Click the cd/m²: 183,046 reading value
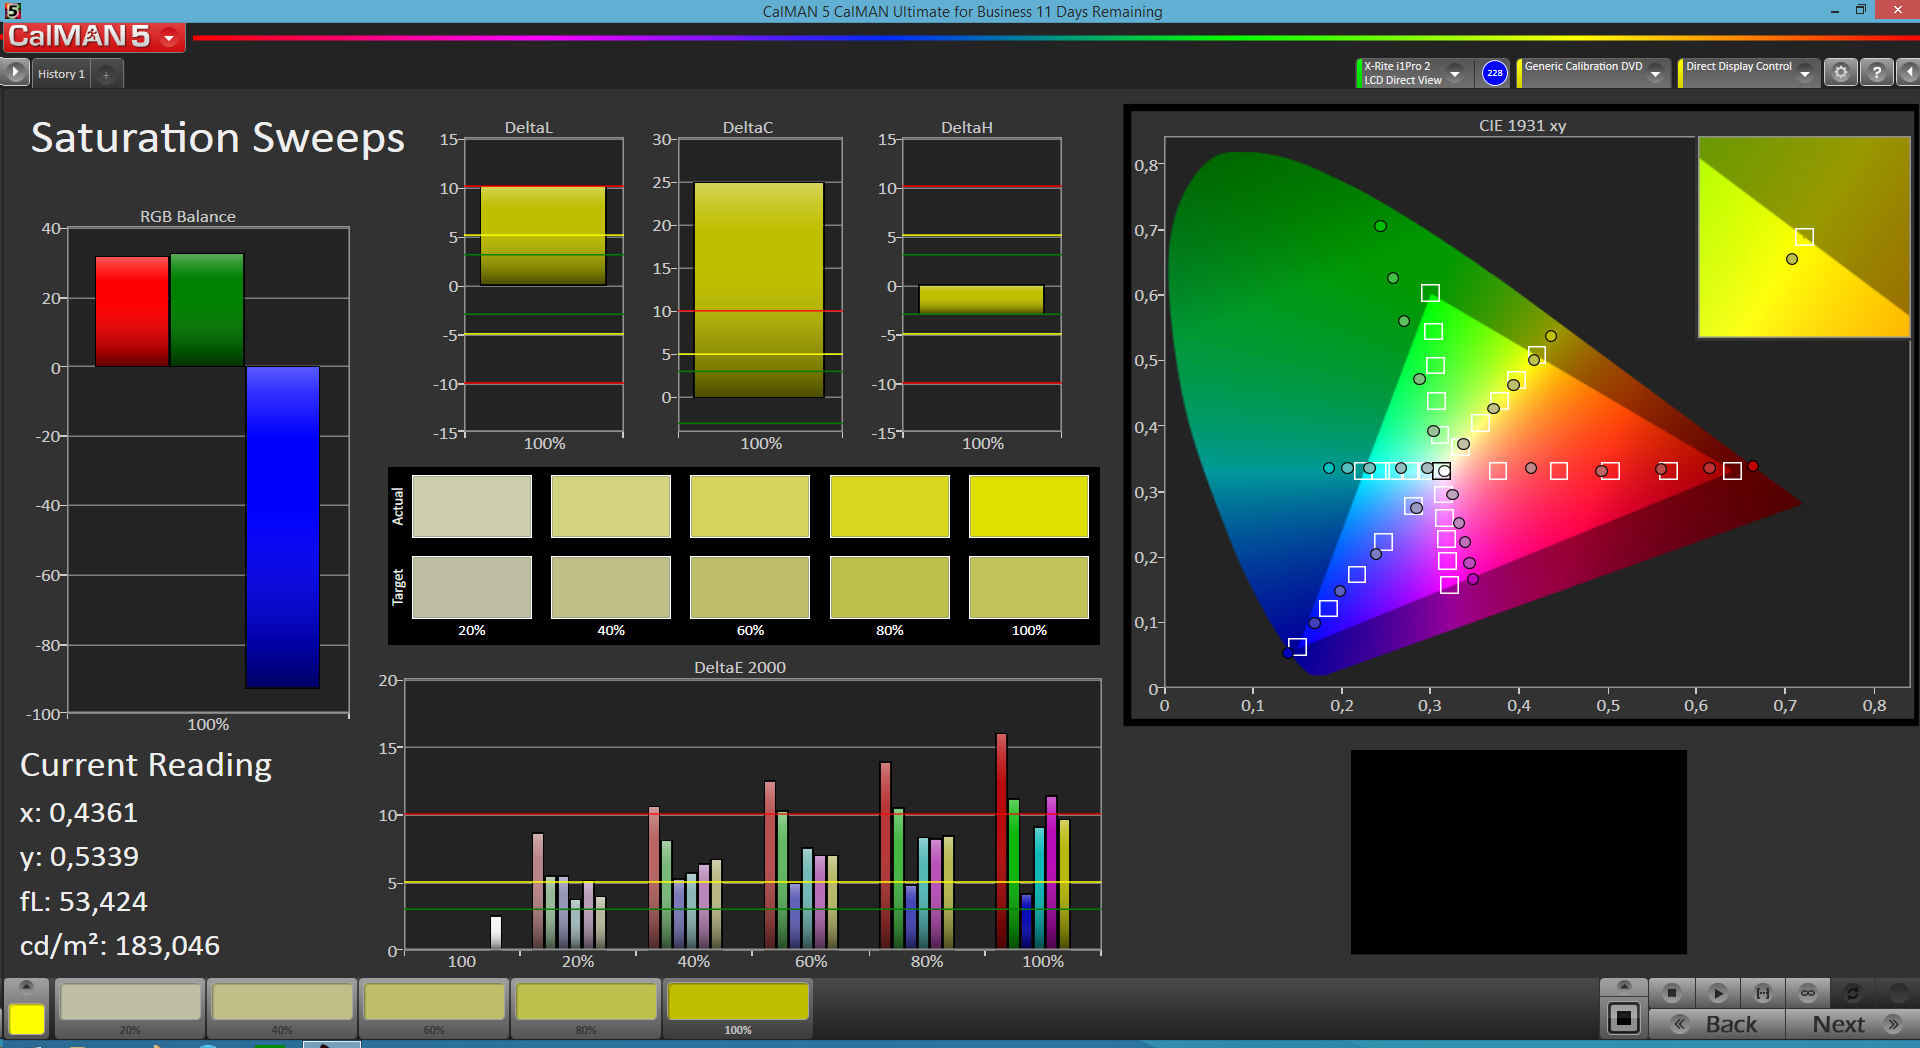Screen dimensions: 1920x1048 point(120,945)
